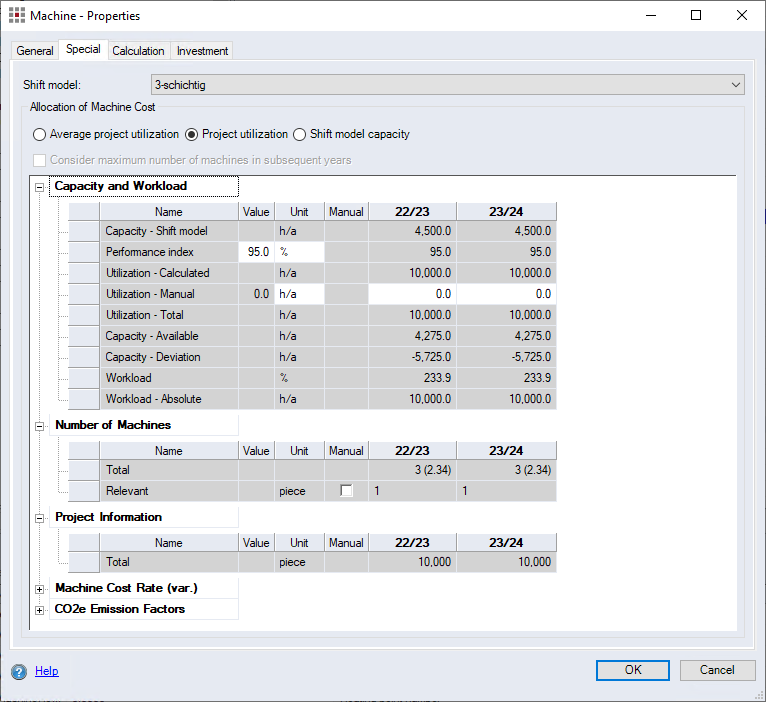Edit the Performance index value field

(x=256, y=252)
